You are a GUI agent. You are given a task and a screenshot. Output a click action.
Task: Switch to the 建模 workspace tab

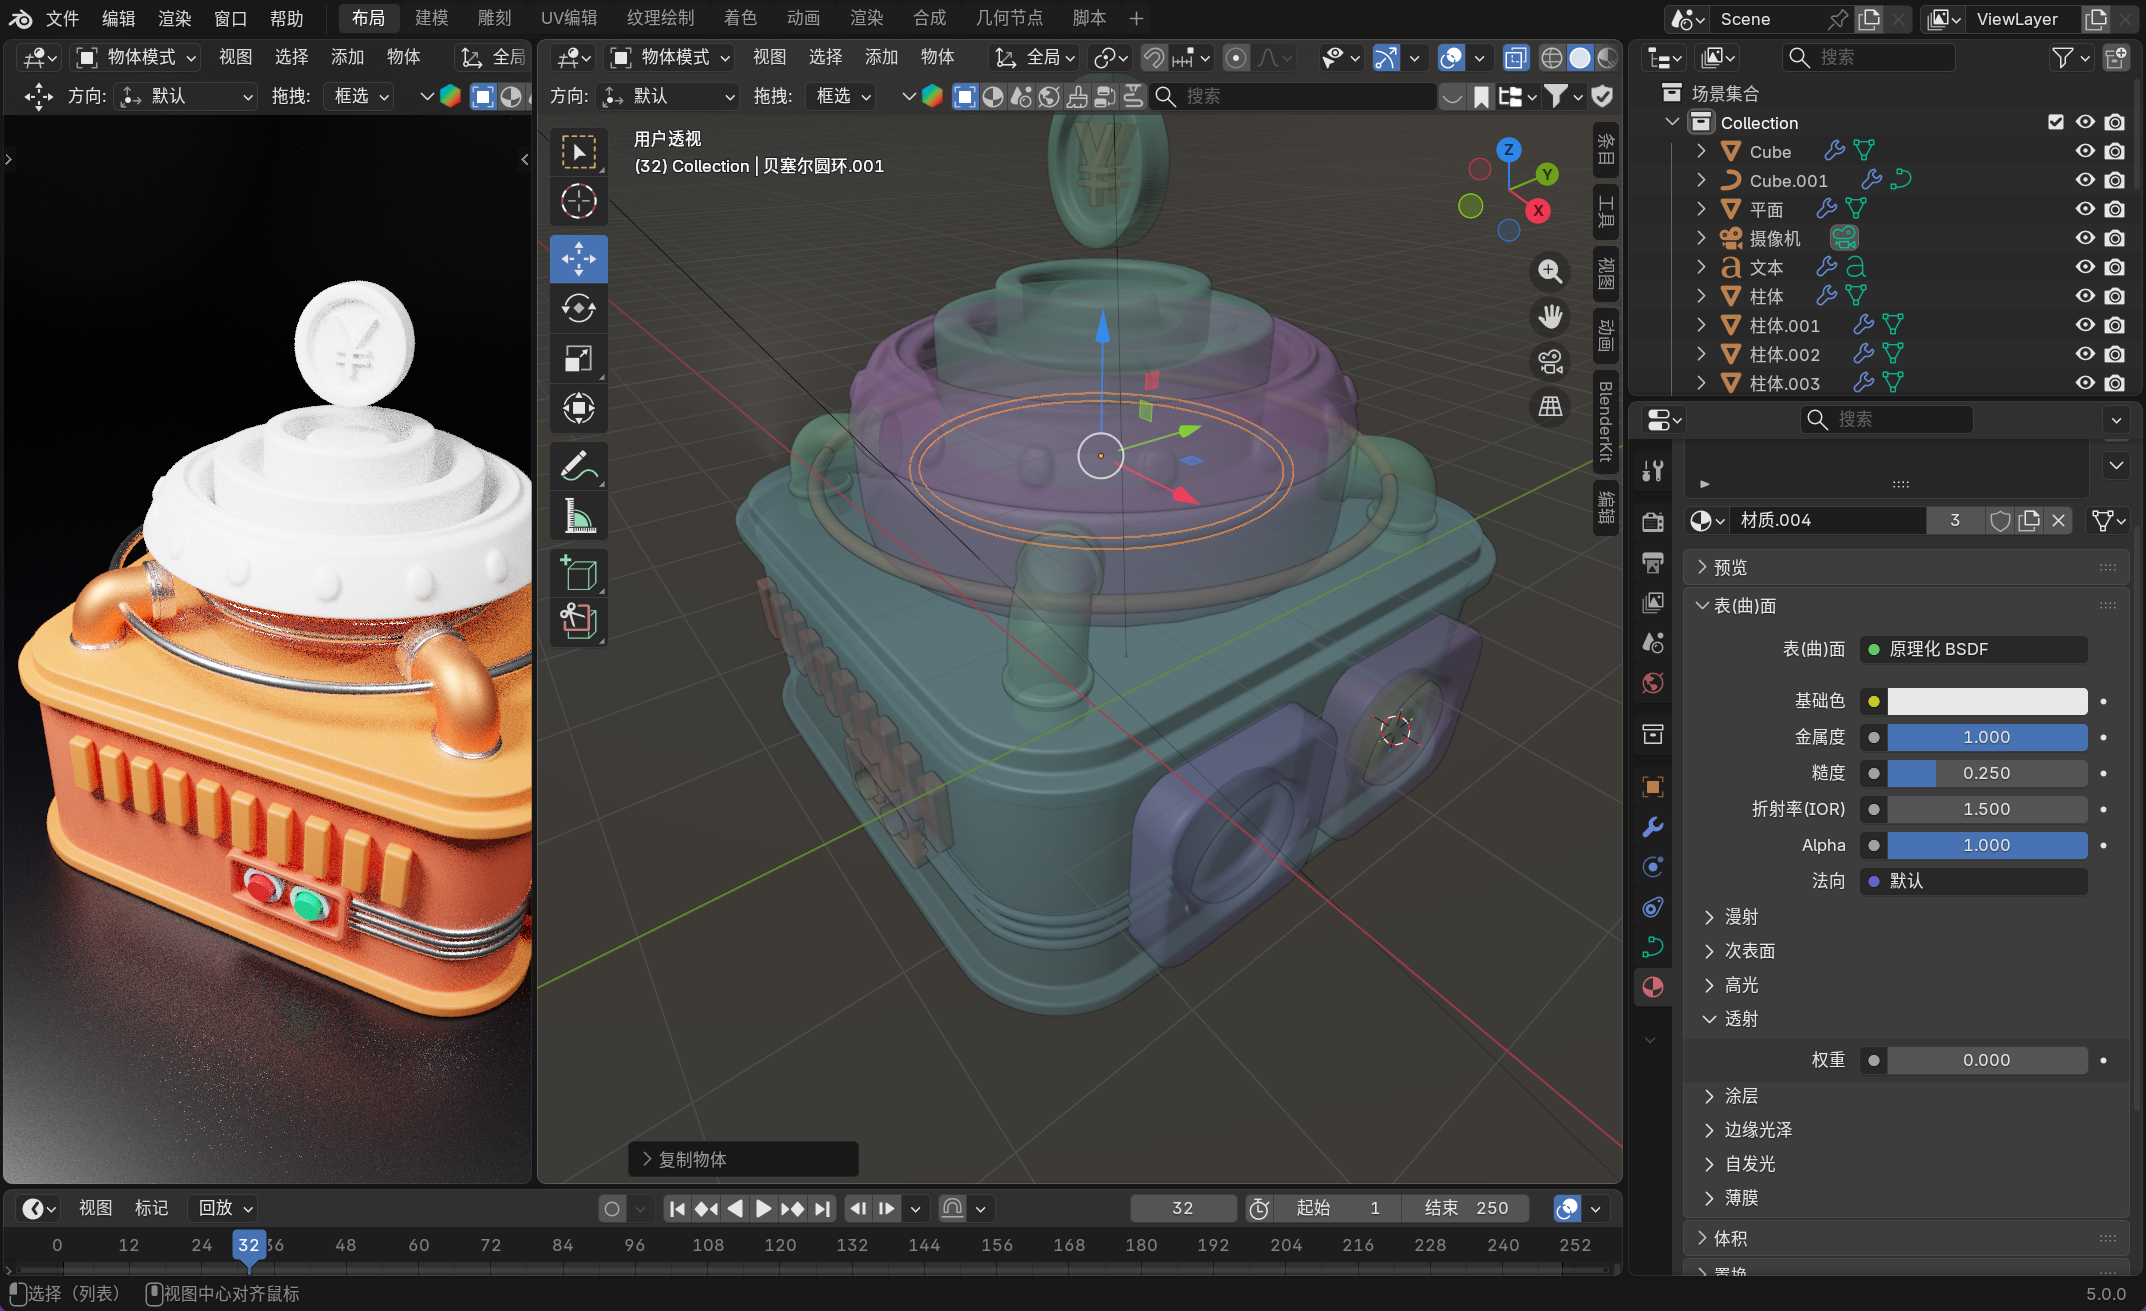(432, 18)
